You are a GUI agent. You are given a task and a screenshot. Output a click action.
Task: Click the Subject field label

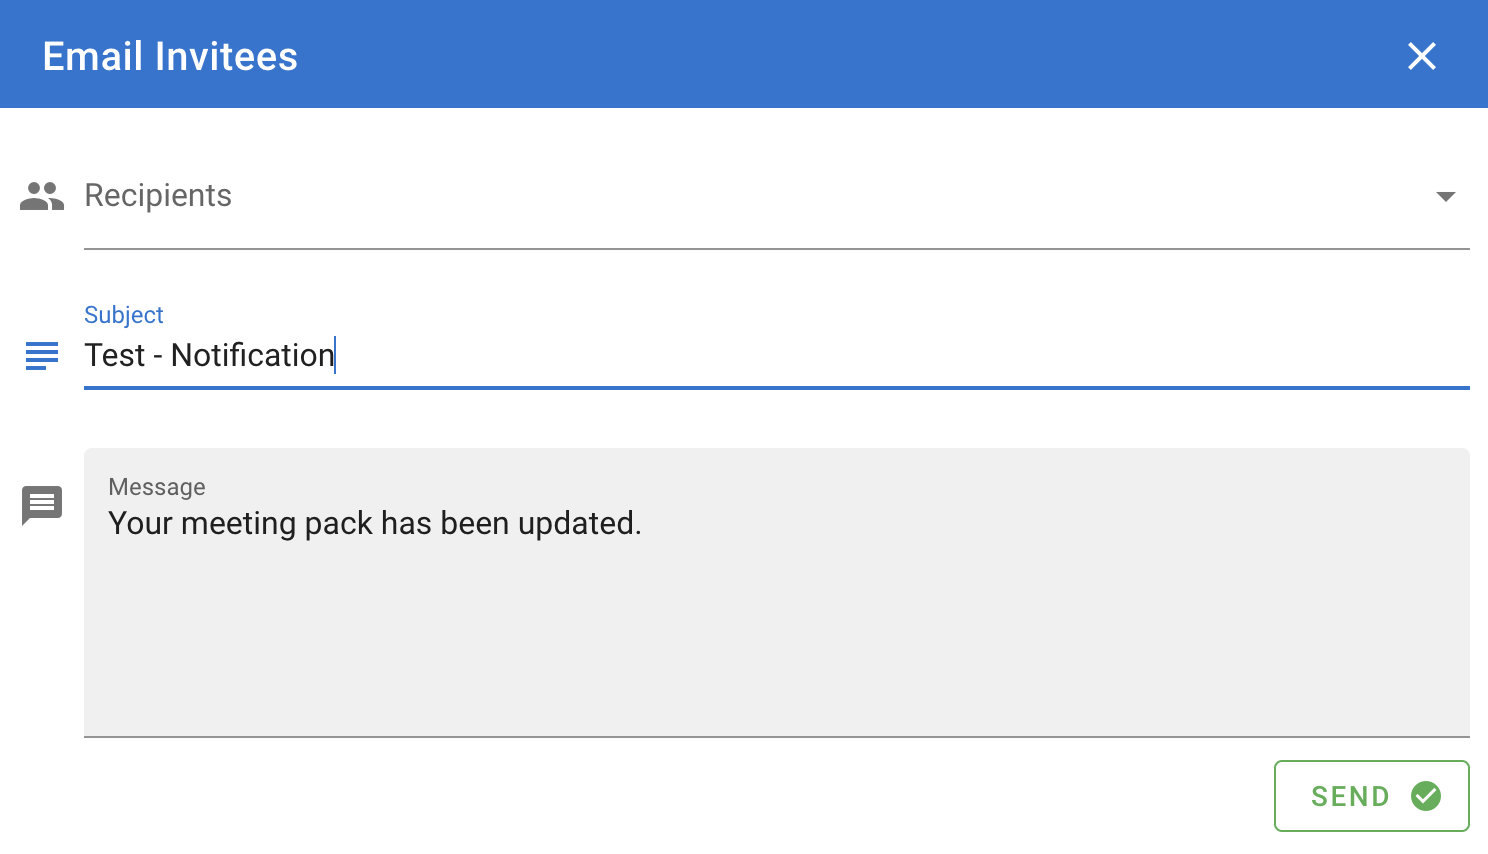[x=124, y=315]
